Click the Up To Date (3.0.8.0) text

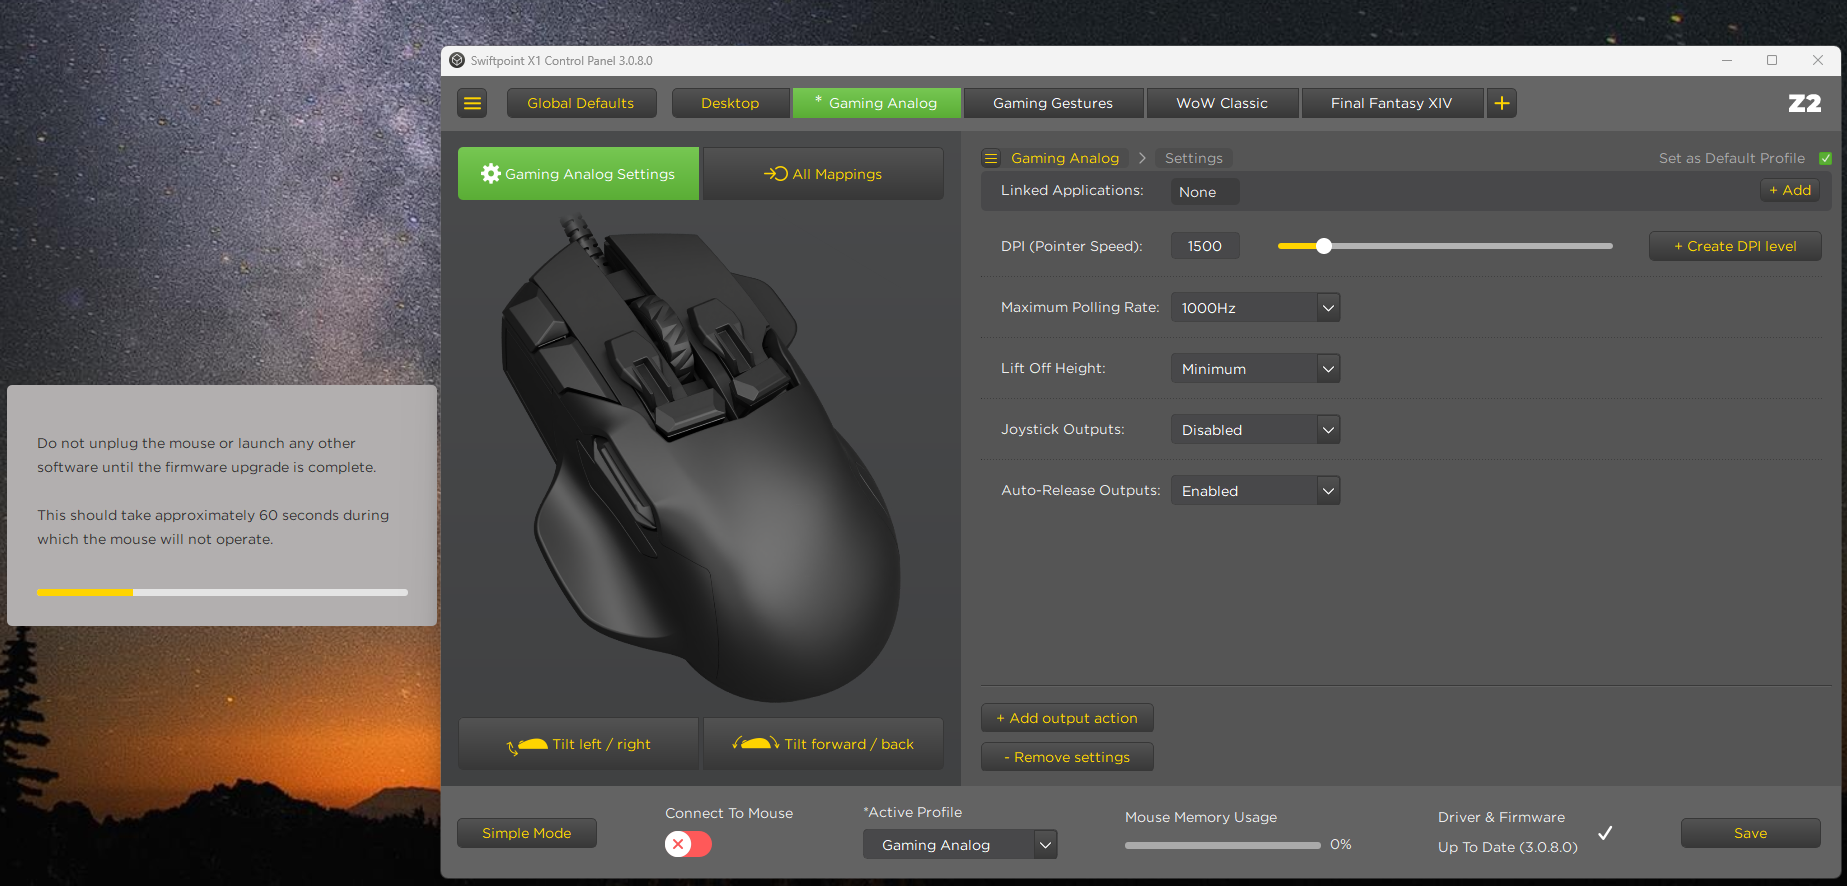point(1508,847)
